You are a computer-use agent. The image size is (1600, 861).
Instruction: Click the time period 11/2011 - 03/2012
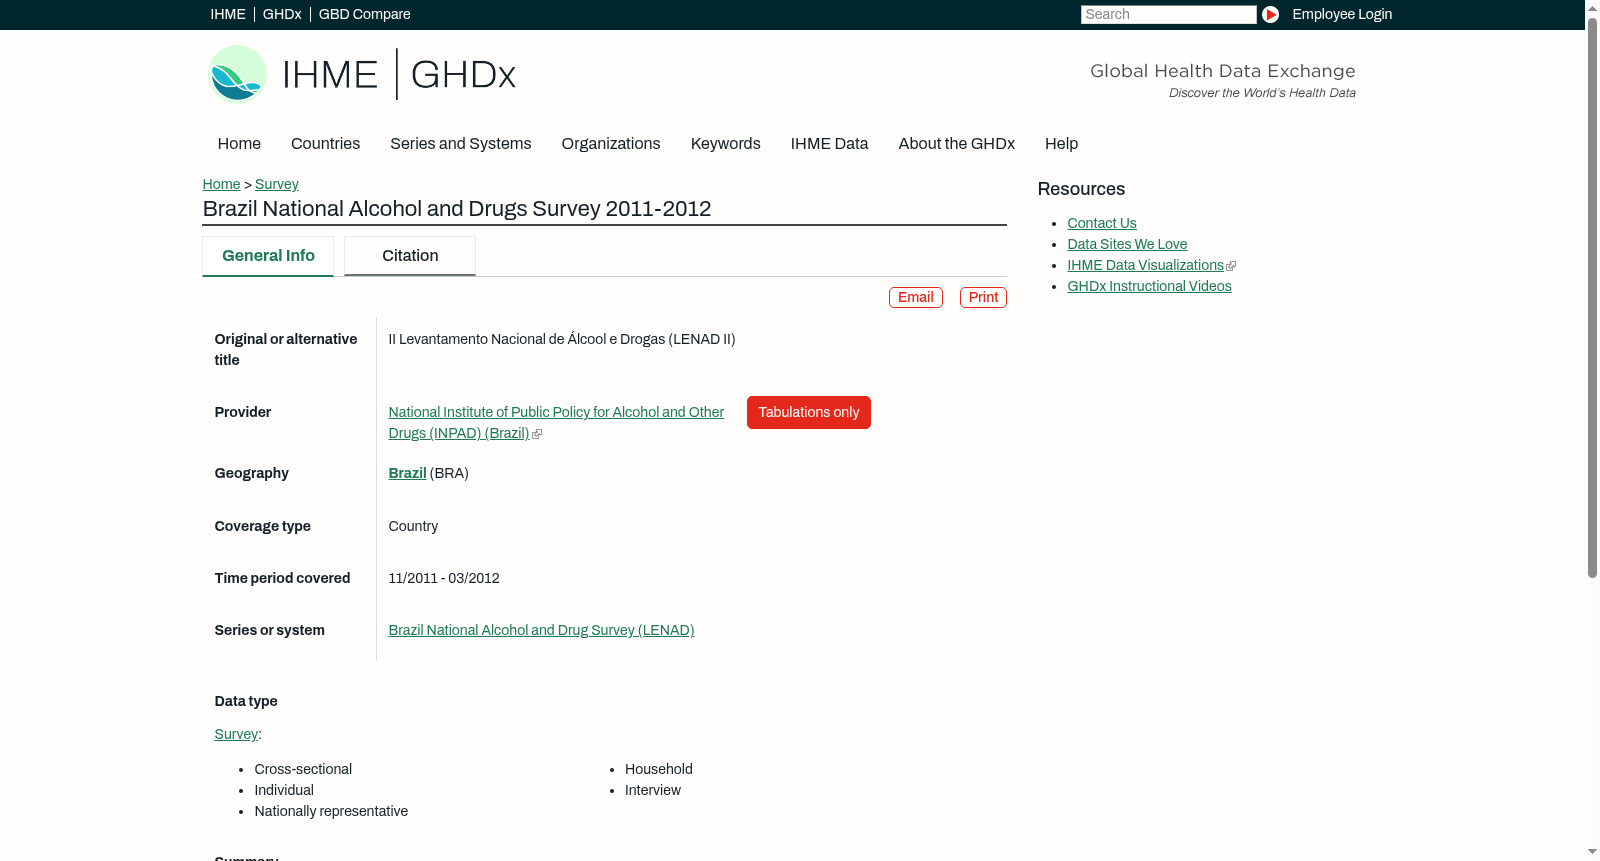click(x=444, y=578)
